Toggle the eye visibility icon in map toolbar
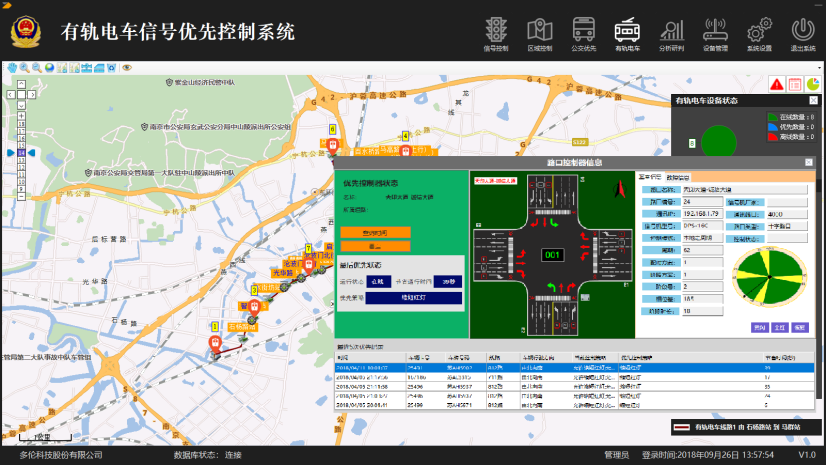The image size is (826, 465). (x=127, y=68)
